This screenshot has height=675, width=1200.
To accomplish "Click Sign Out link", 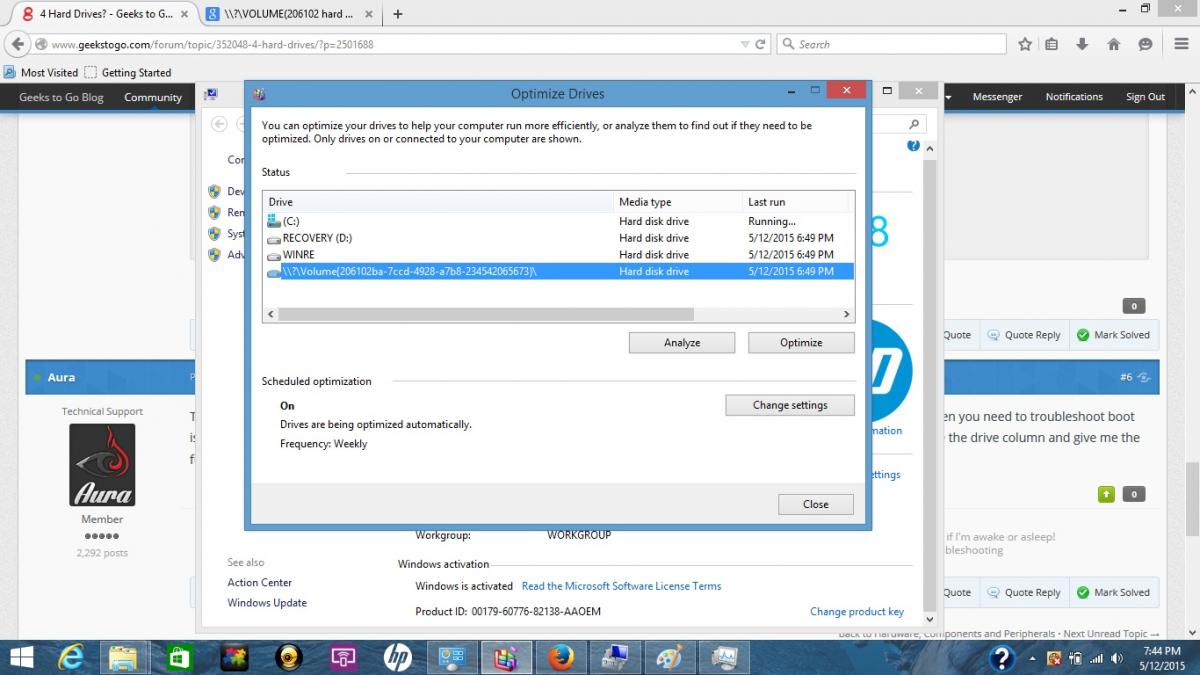I will (x=1145, y=97).
